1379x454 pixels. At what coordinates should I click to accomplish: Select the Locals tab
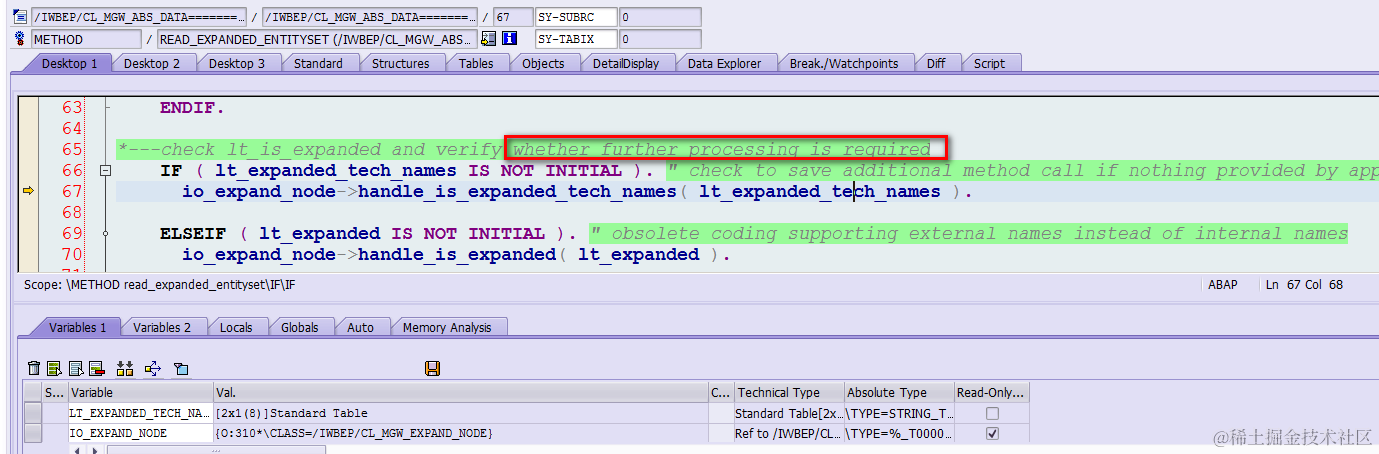tap(236, 327)
